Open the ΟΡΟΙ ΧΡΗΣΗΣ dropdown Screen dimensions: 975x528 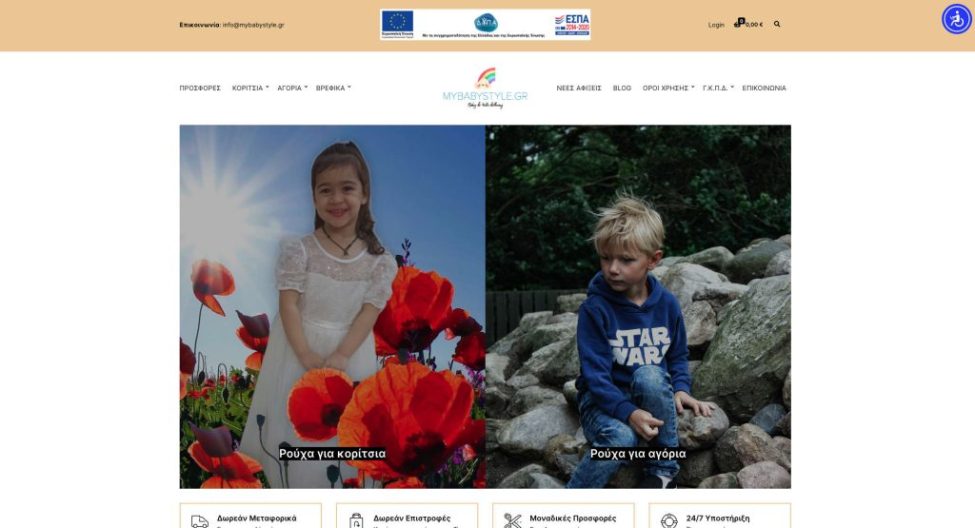point(668,88)
